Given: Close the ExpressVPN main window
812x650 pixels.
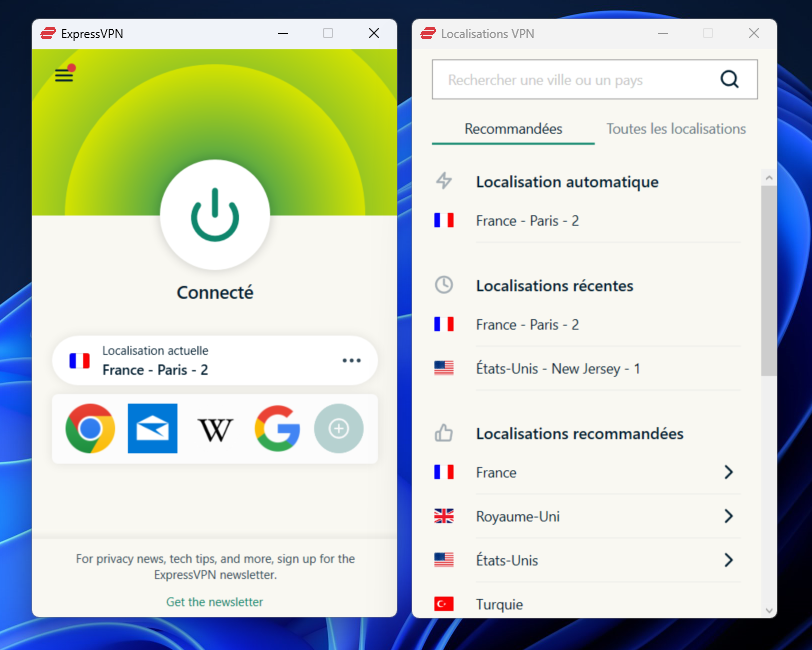Looking at the screenshot, I should (374, 33).
